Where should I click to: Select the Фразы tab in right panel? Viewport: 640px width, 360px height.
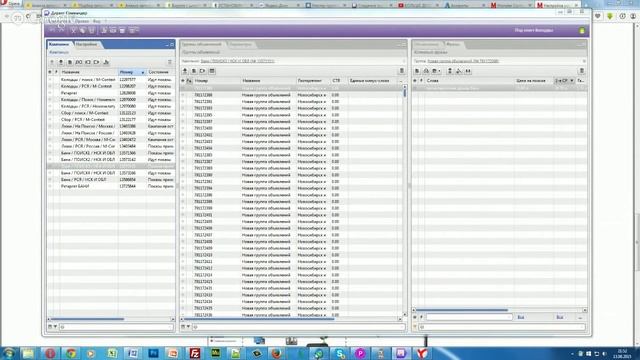click(x=453, y=44)
